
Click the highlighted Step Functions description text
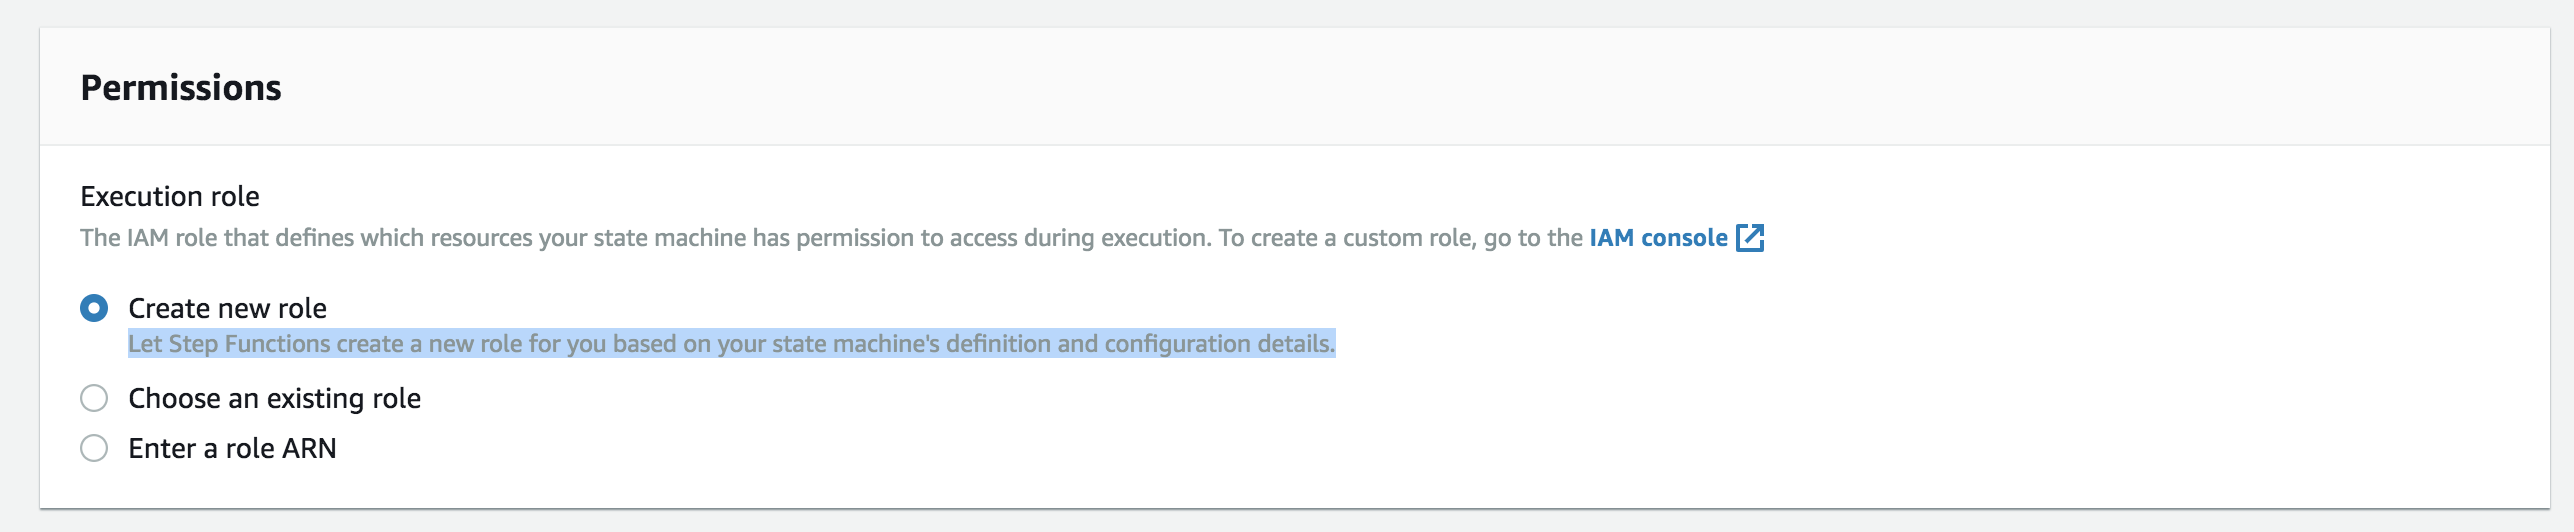[731, 344]
